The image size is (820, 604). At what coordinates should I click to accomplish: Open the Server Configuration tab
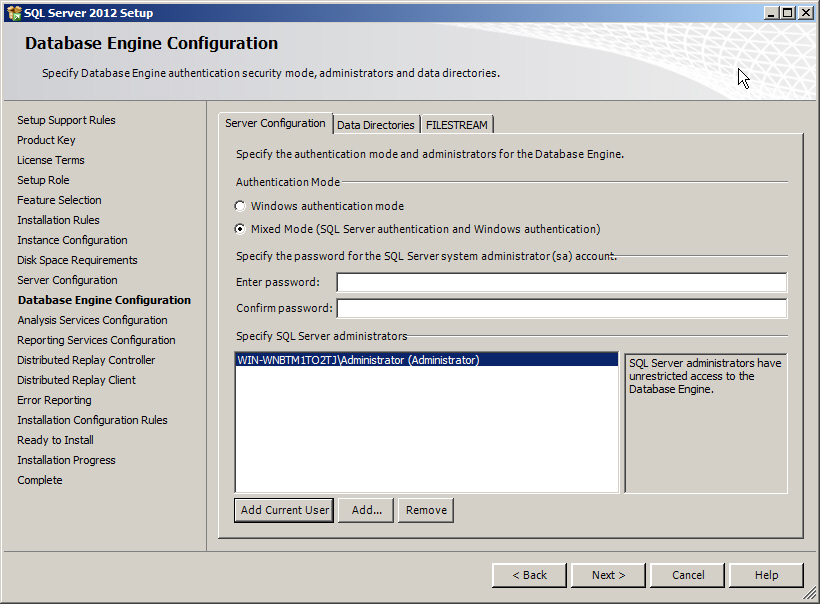(275, 123)
